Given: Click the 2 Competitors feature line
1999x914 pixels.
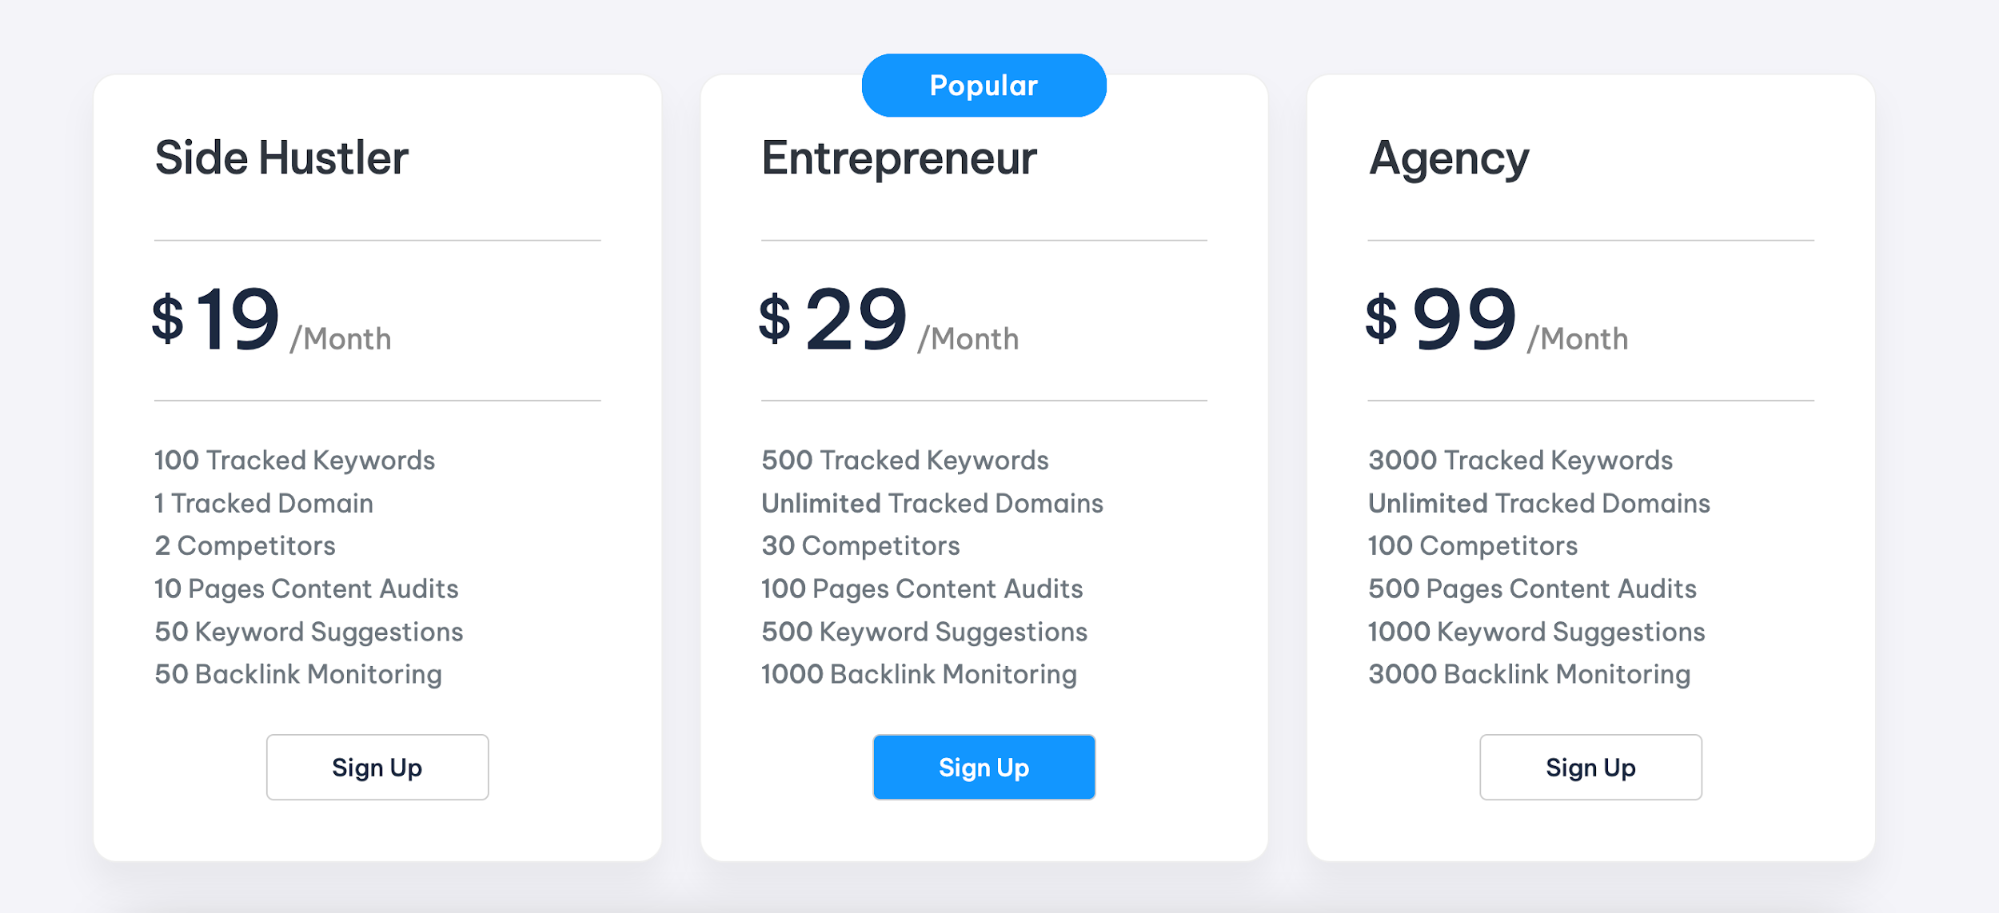Looking at the screenshot, I should (245, 546).
